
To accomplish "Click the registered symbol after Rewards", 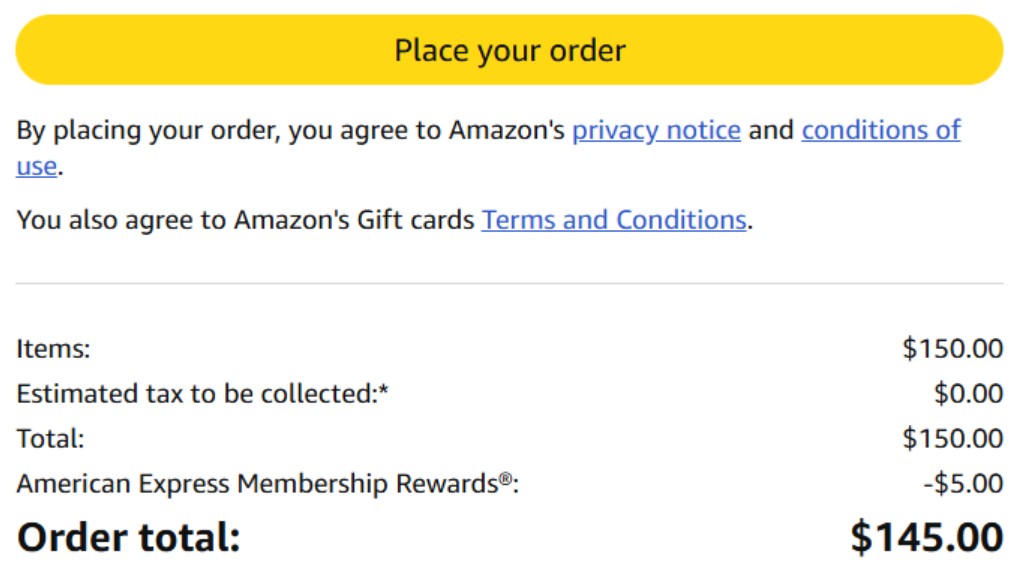I will click(506, 480).
